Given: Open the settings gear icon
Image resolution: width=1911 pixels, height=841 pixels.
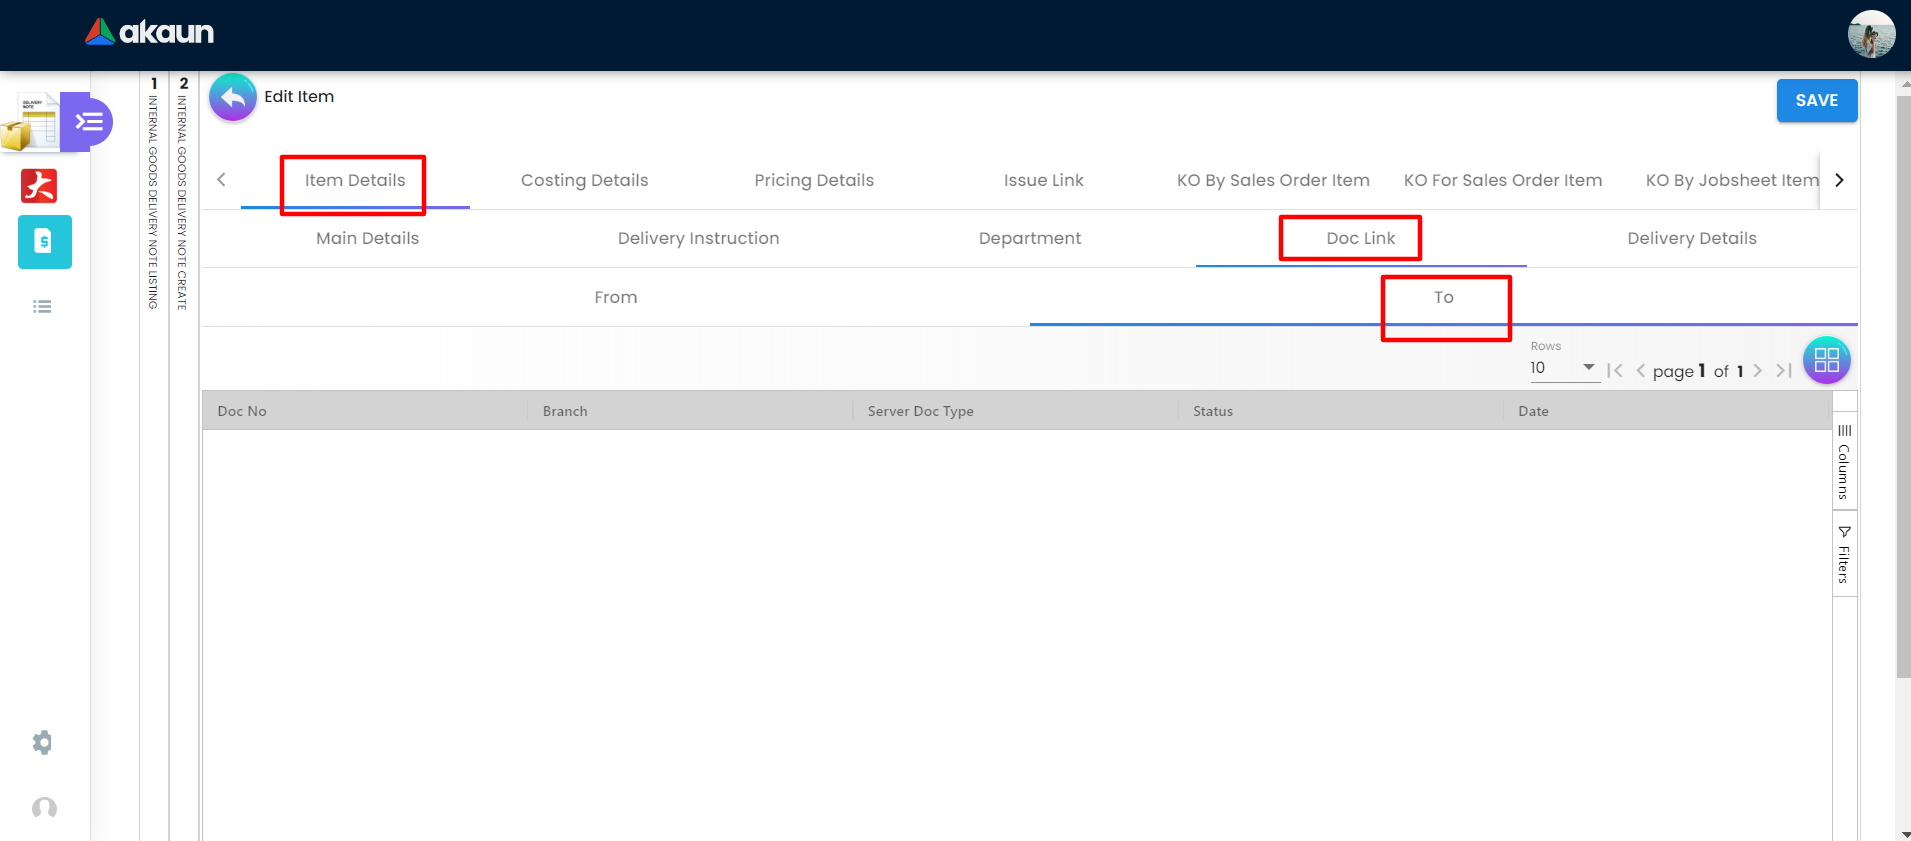Looking at the screenshot, I should (42, 742).
